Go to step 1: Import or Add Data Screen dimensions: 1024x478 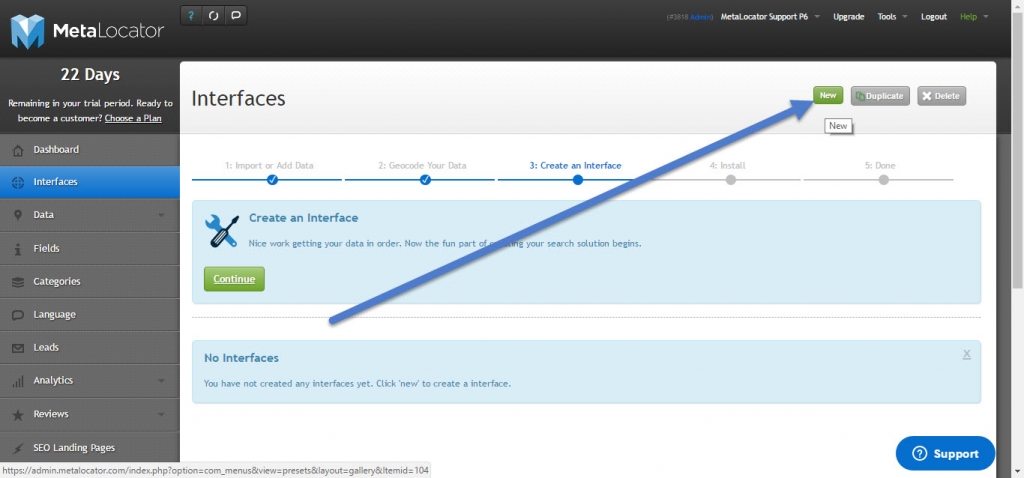click(269, 166)
